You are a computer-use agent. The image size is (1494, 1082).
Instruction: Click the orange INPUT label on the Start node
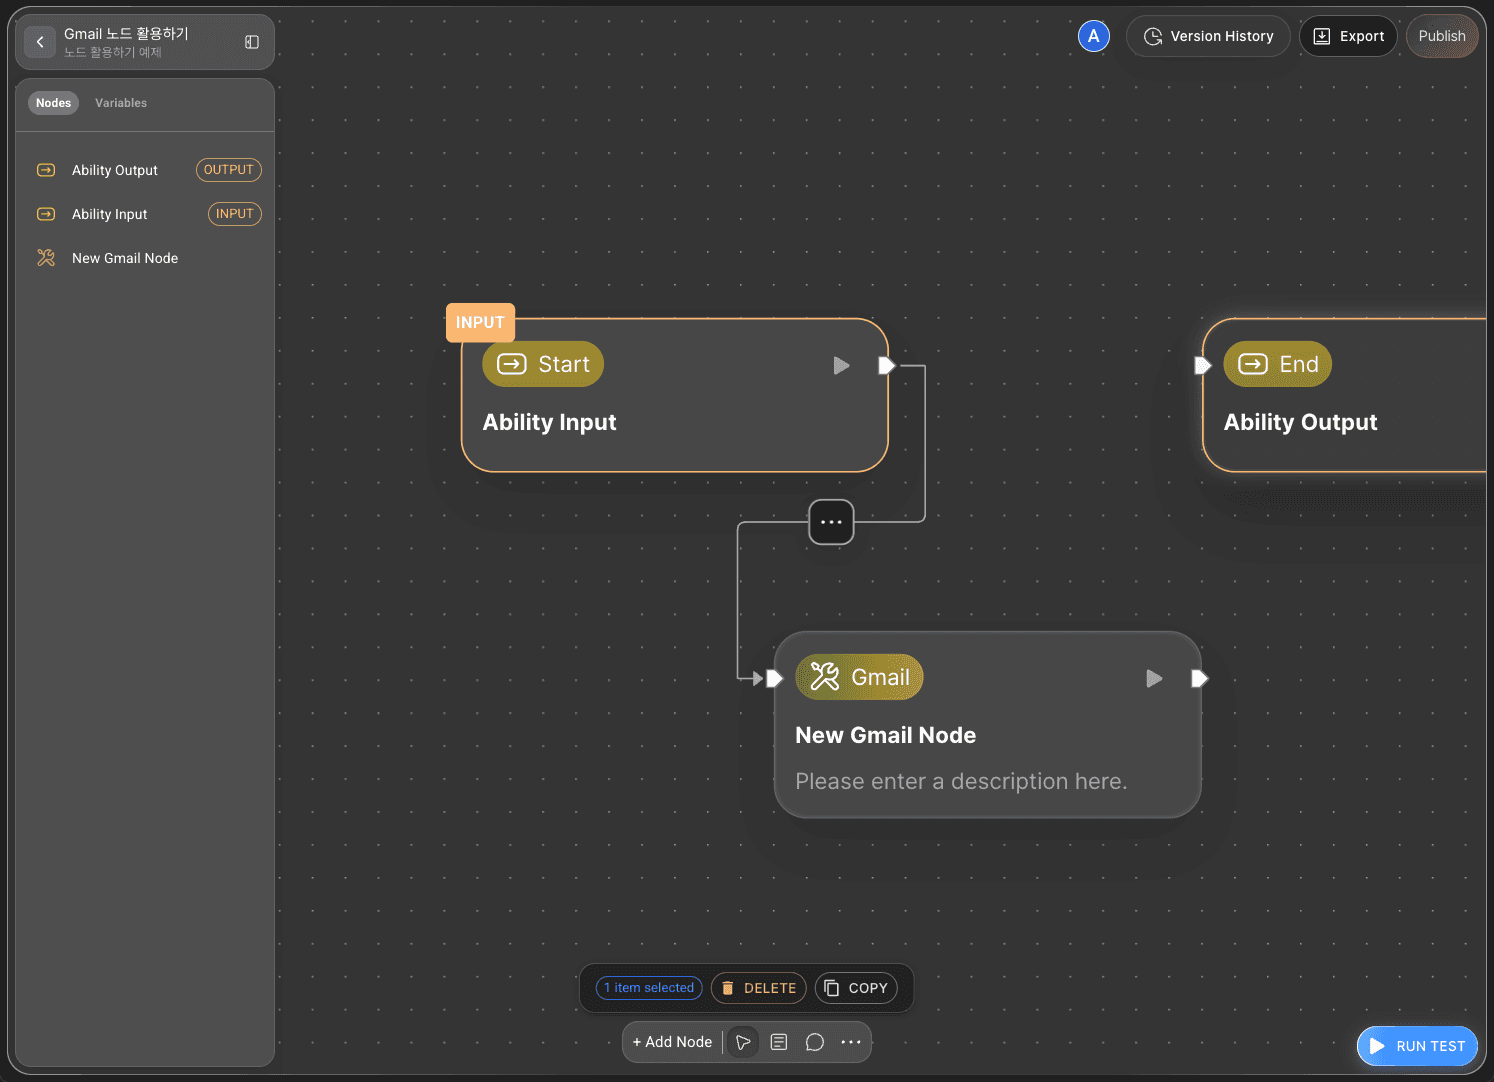point(480,322)
